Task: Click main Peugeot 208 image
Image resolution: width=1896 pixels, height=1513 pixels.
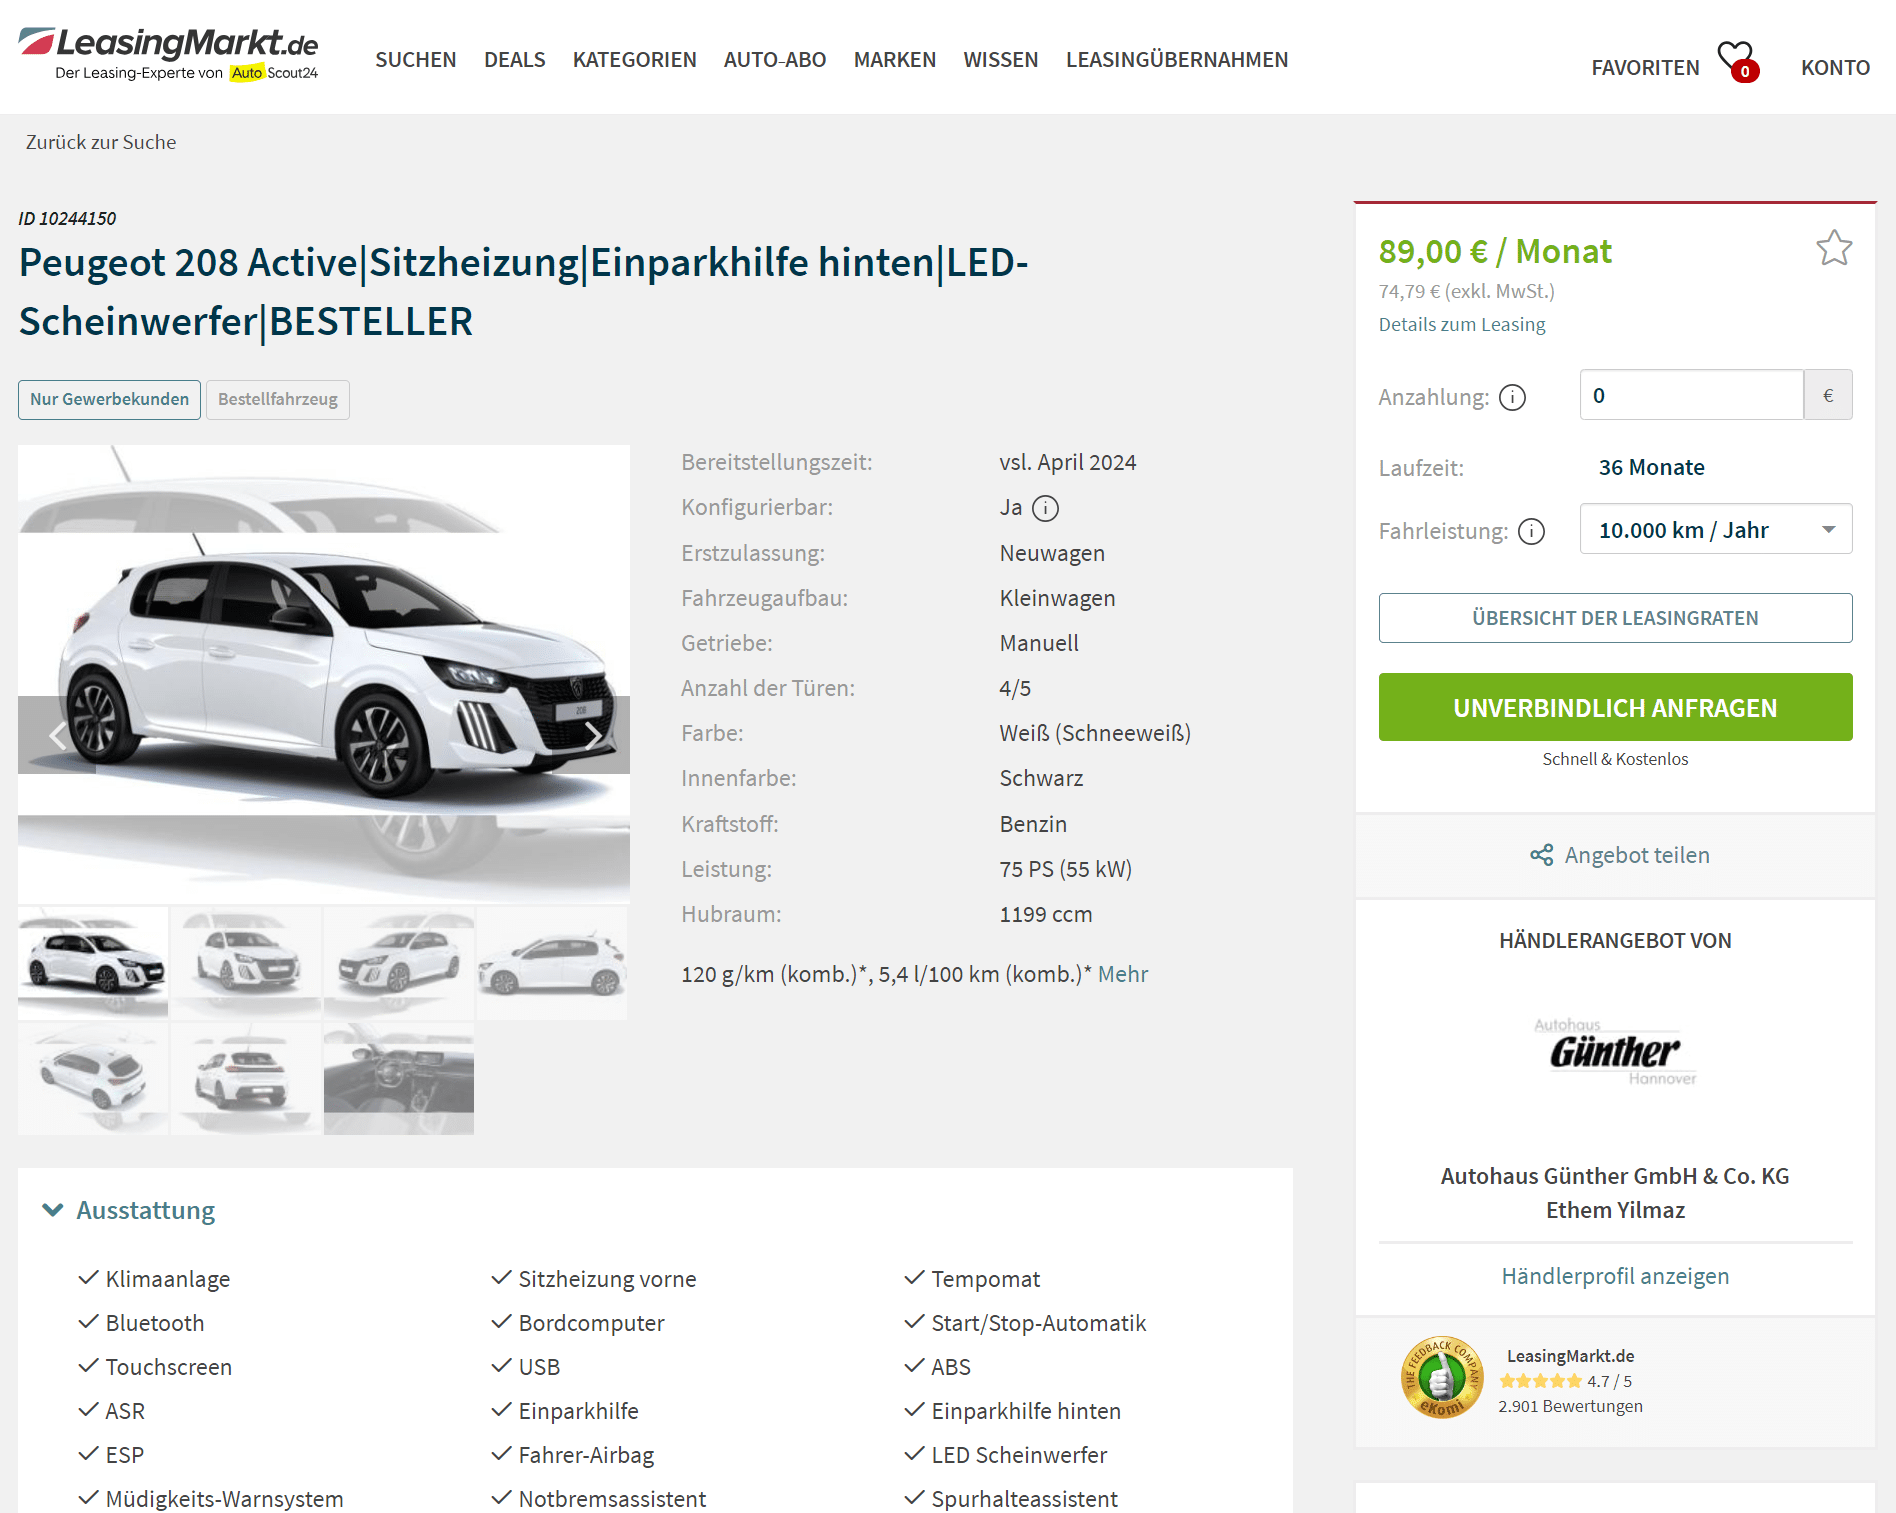Action: click(x=324, y=674)
